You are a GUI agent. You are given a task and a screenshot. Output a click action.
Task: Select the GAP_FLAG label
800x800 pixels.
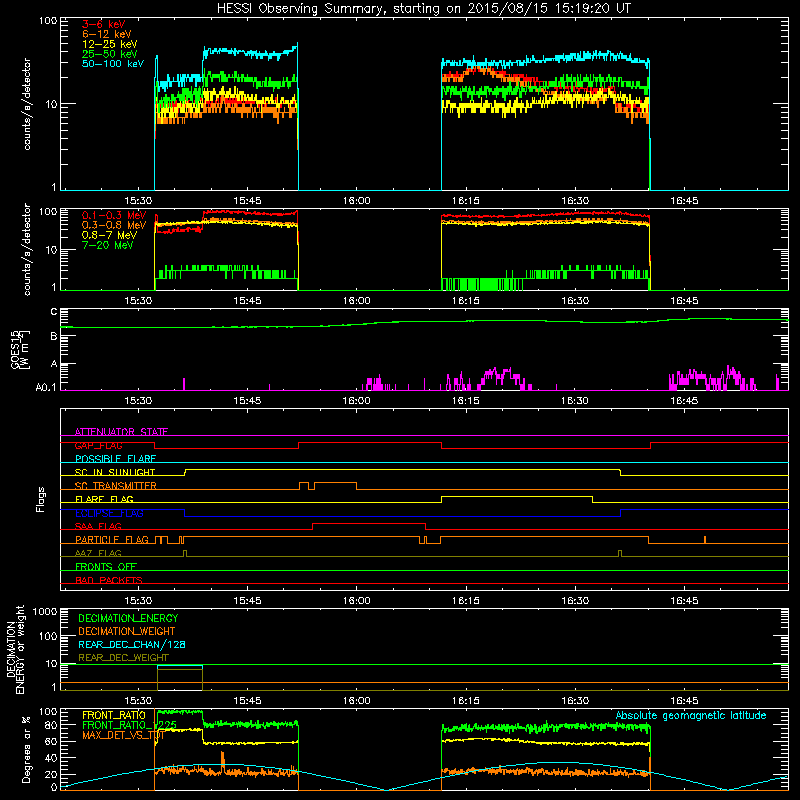point(98,445)
